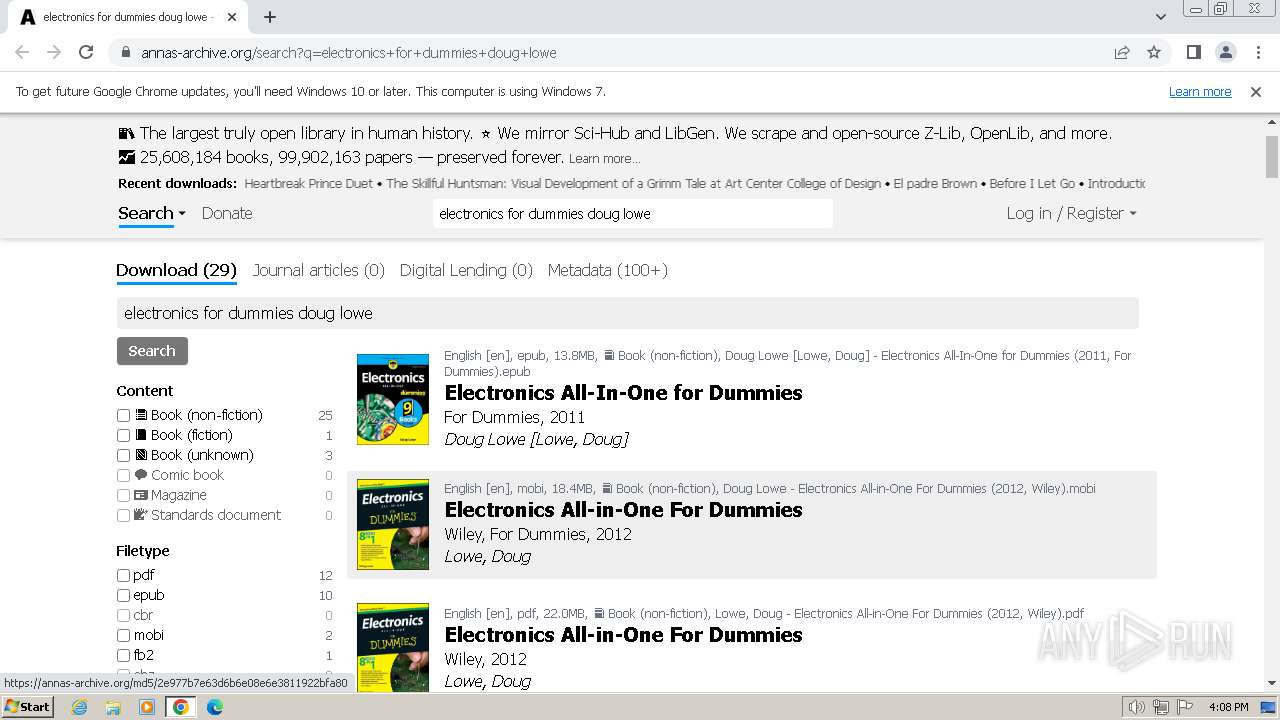Share this page using the share icon
This screenshot has width=1280, height=720.
pyautogui.click(x=1122, y=52)
